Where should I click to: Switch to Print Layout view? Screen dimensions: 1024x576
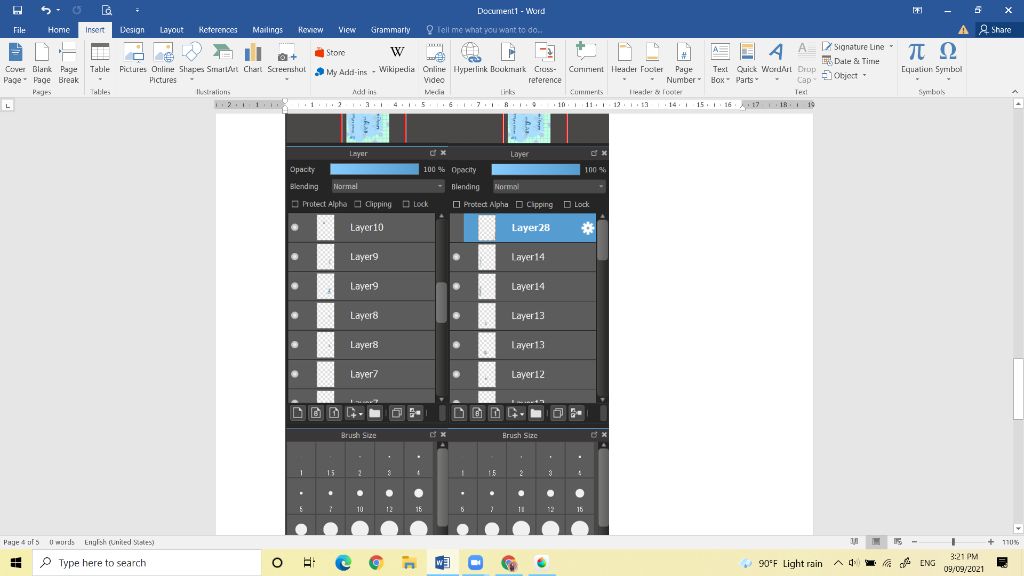[876, 542]
